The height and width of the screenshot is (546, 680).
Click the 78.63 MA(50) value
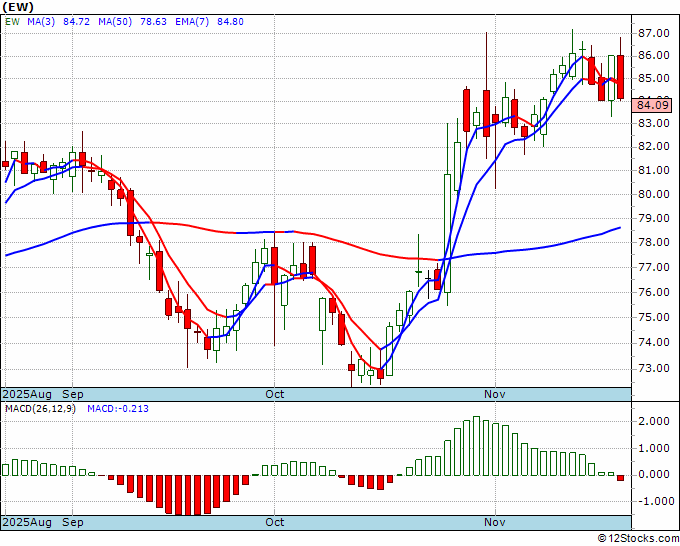[153, 22]
